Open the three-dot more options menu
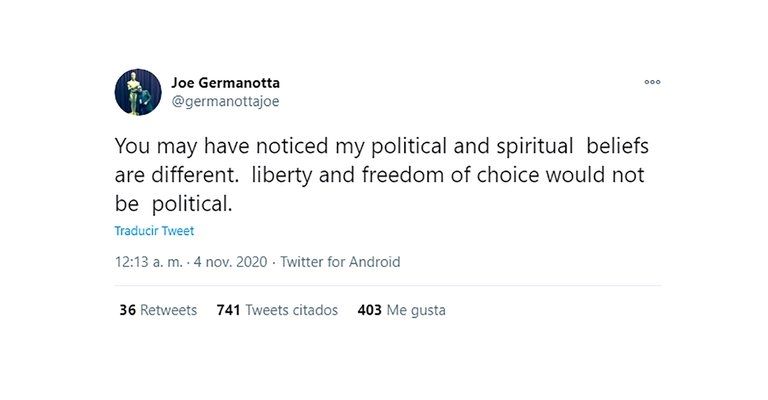 (652, 83)
